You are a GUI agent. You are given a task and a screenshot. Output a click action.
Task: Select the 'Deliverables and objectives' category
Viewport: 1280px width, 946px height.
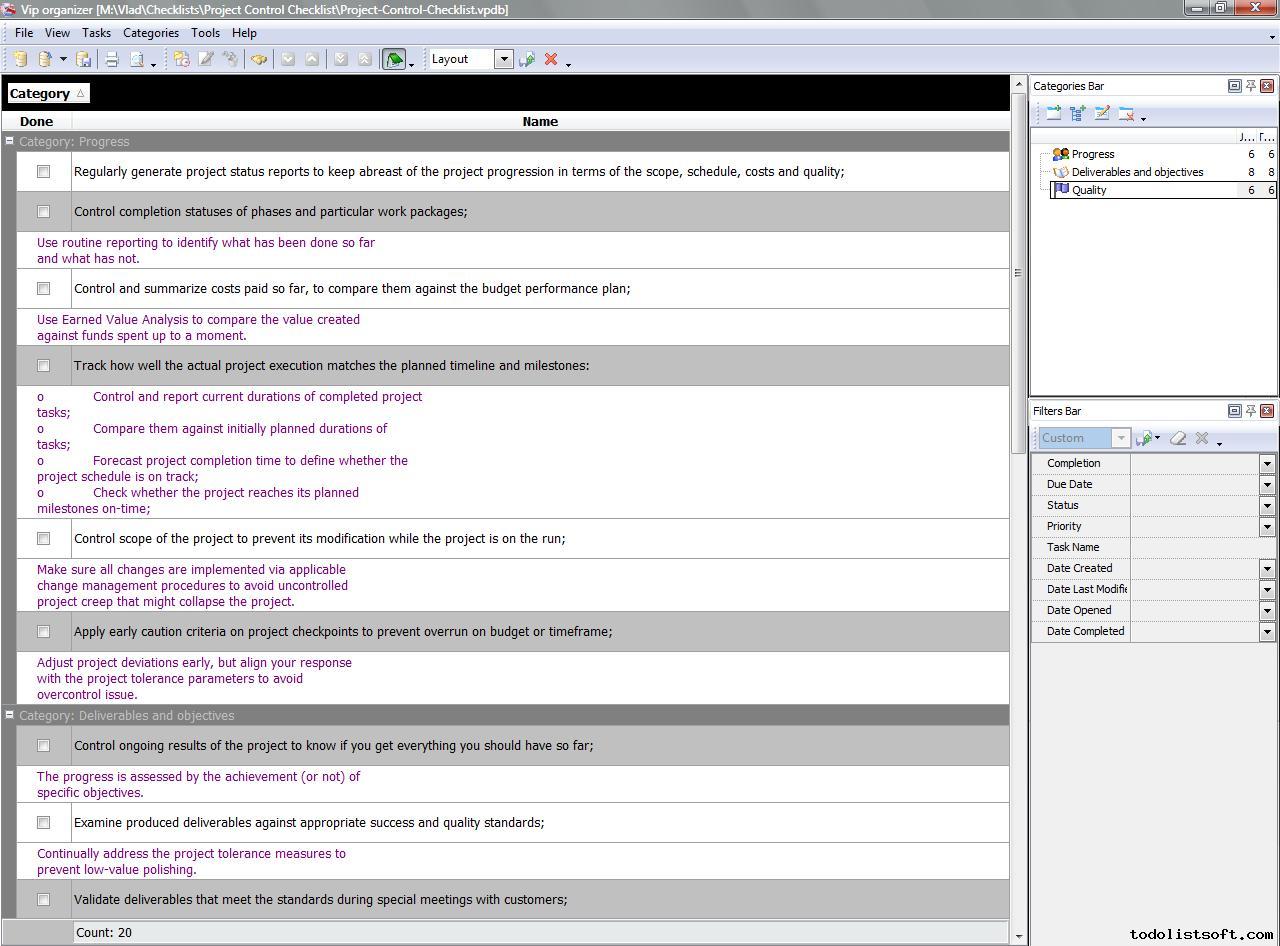pos(1137,172)
